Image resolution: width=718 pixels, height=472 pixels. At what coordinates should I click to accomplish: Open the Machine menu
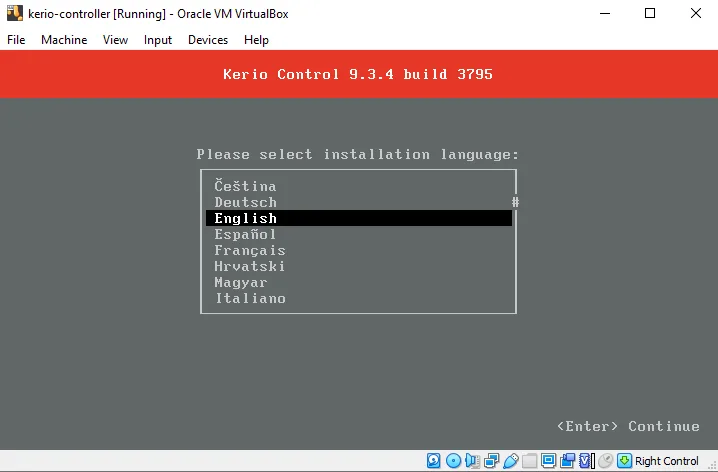coord(64,40)
